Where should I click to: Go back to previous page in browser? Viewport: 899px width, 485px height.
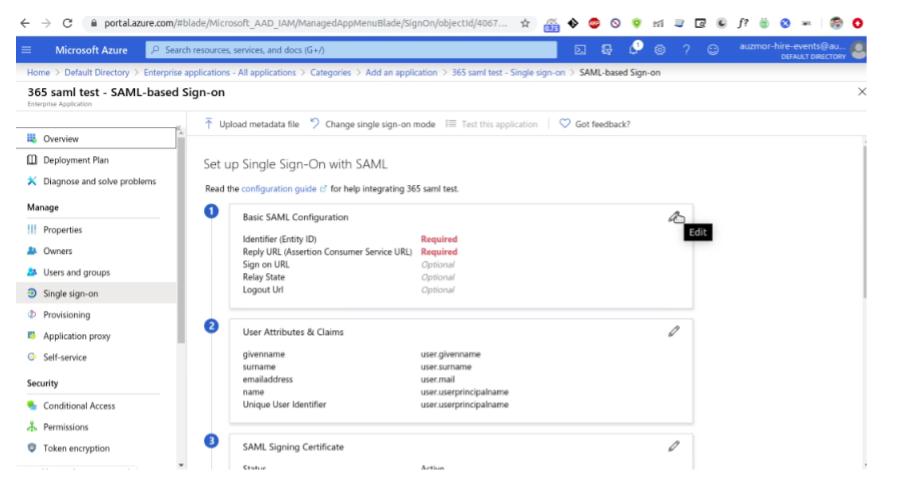25,23
